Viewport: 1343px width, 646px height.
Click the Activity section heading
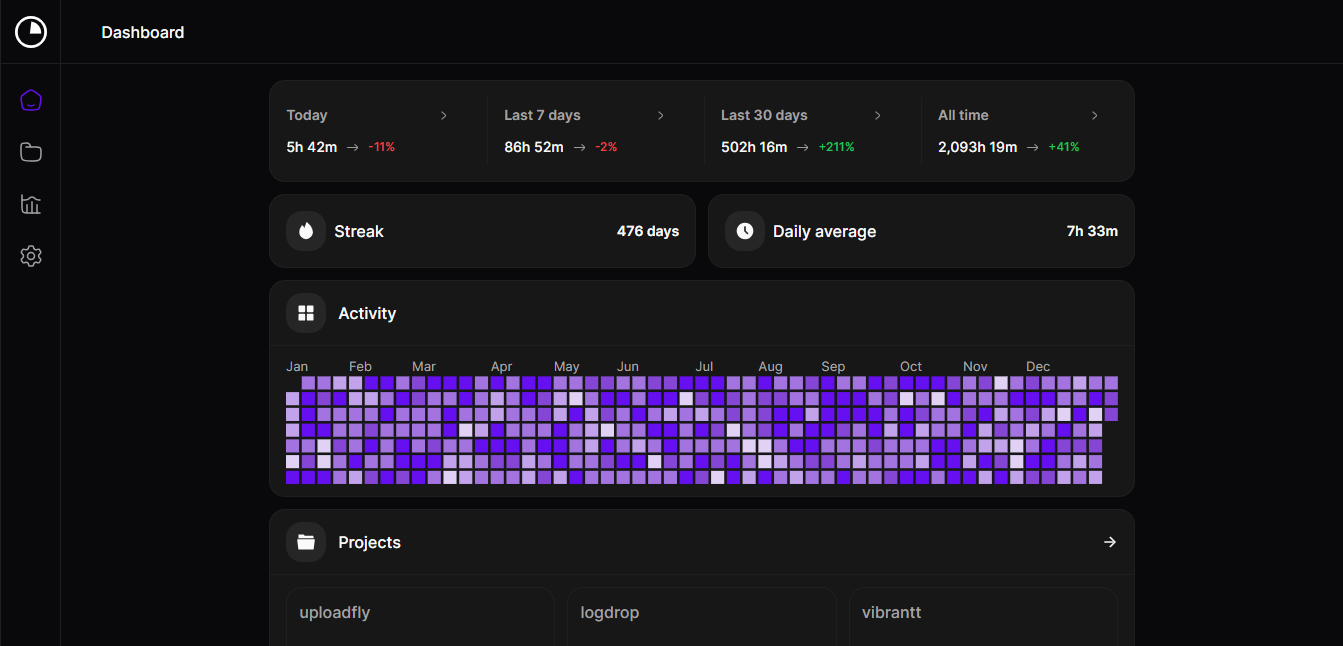[x=367, y=313]
